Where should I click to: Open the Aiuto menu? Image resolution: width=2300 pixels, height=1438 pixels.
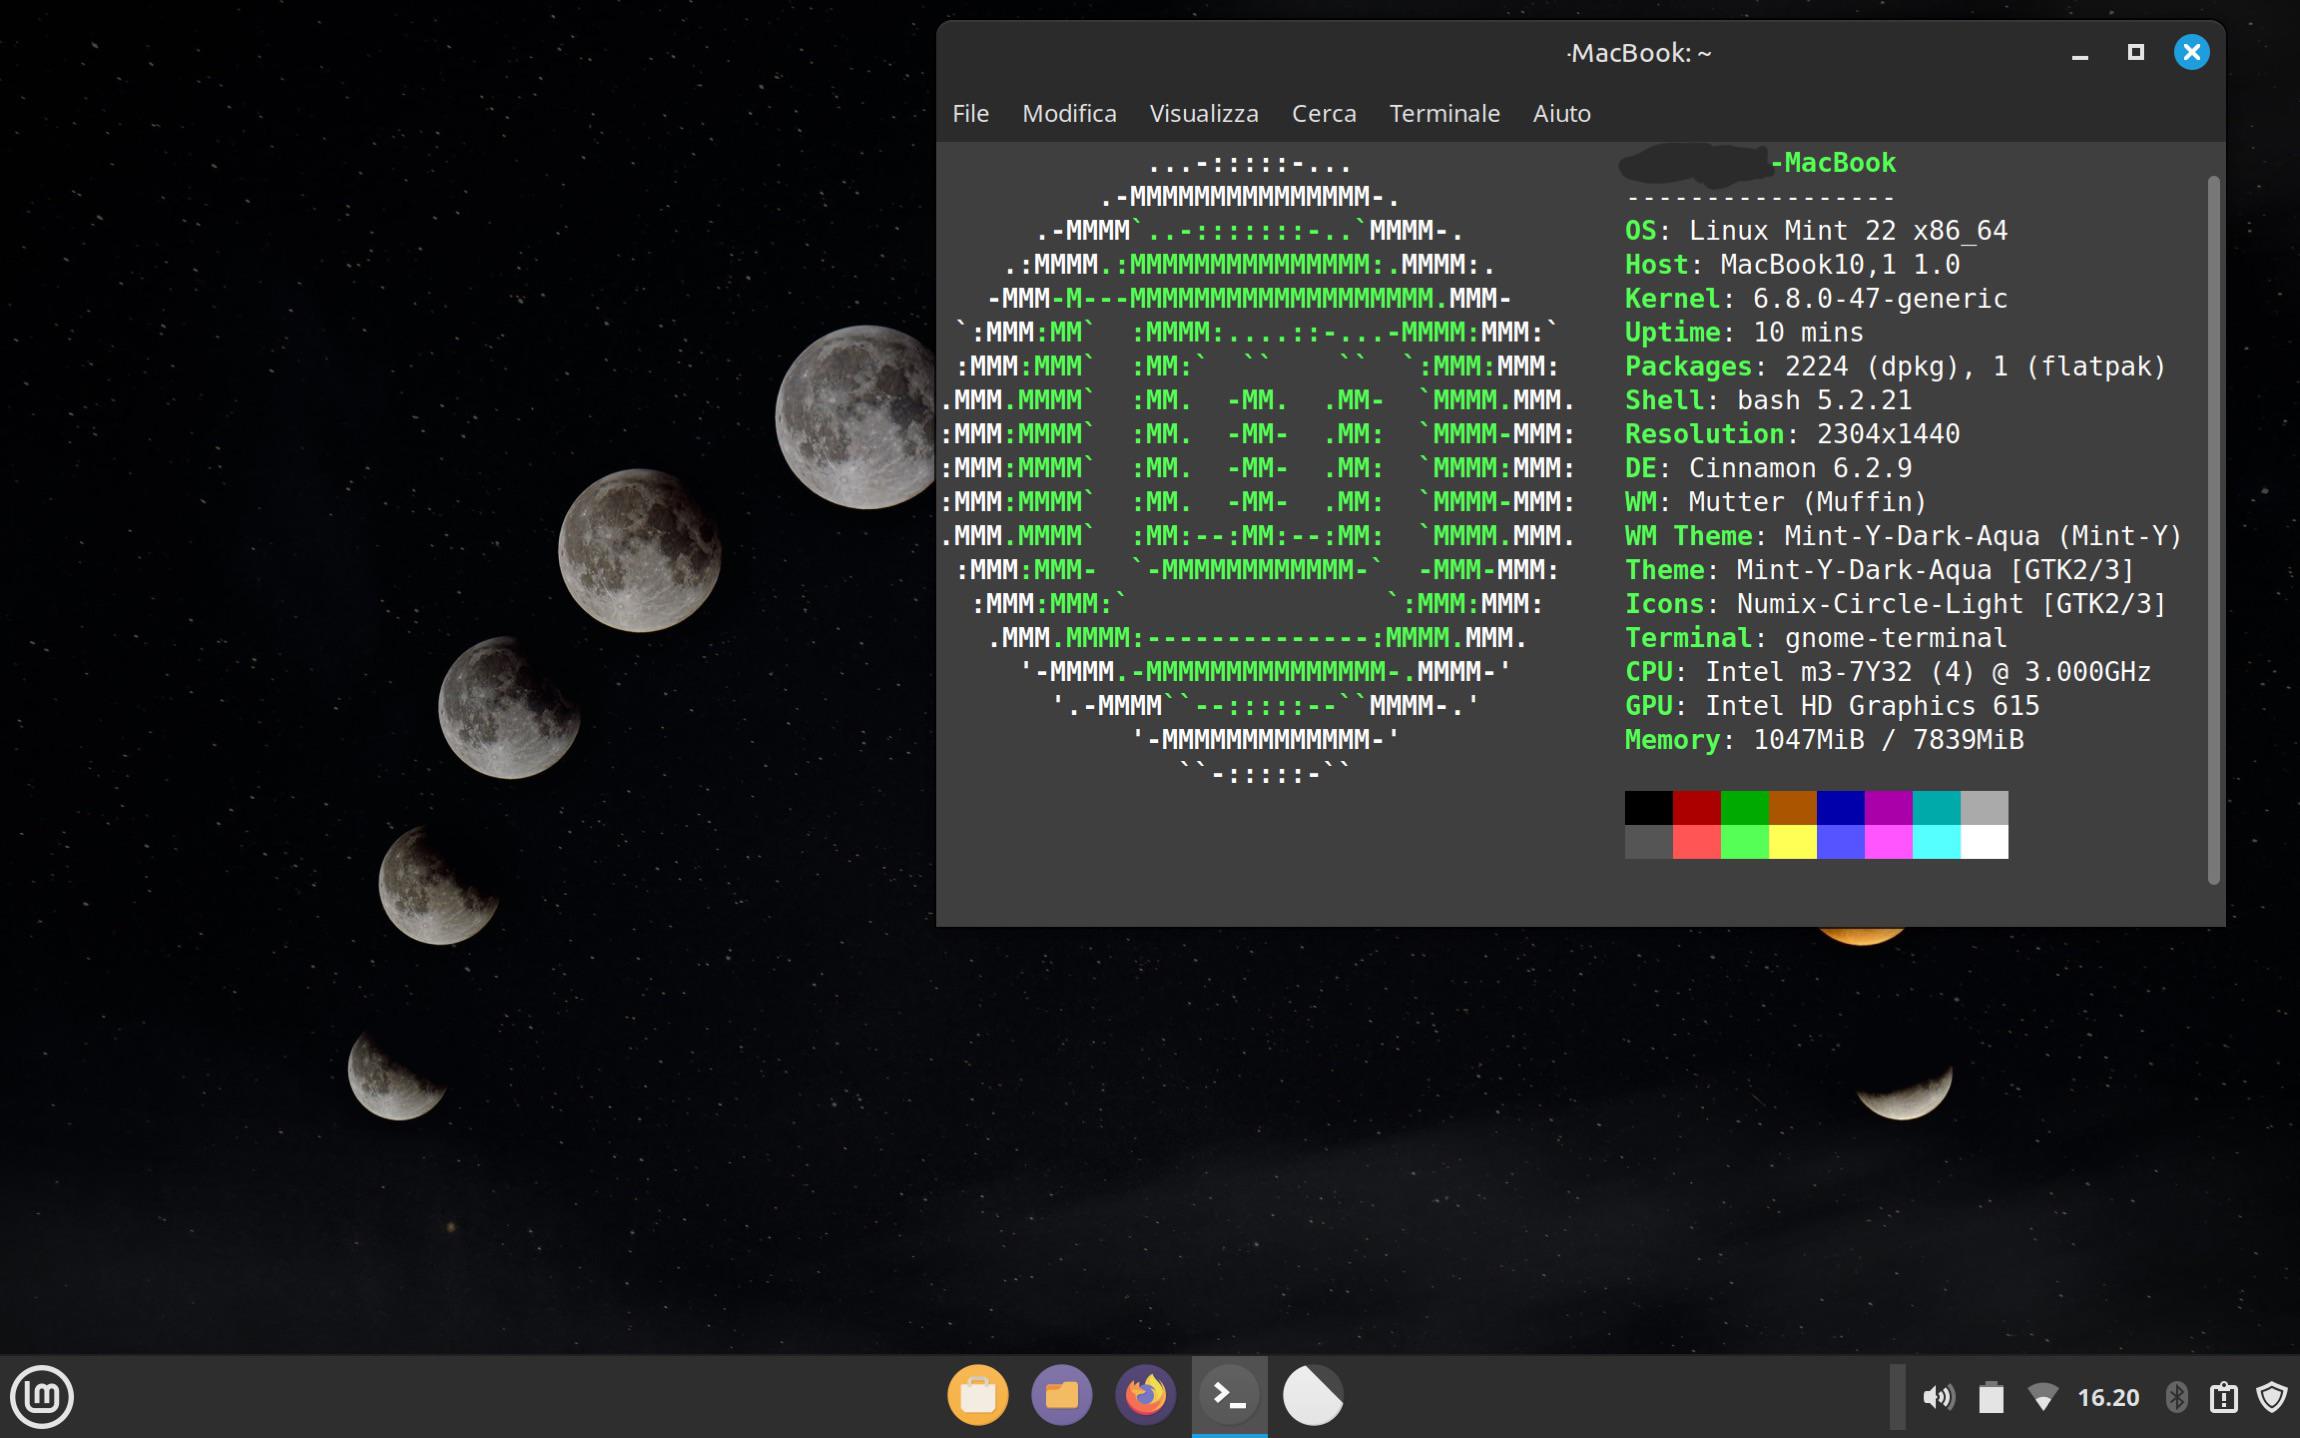click(1561, 113)
